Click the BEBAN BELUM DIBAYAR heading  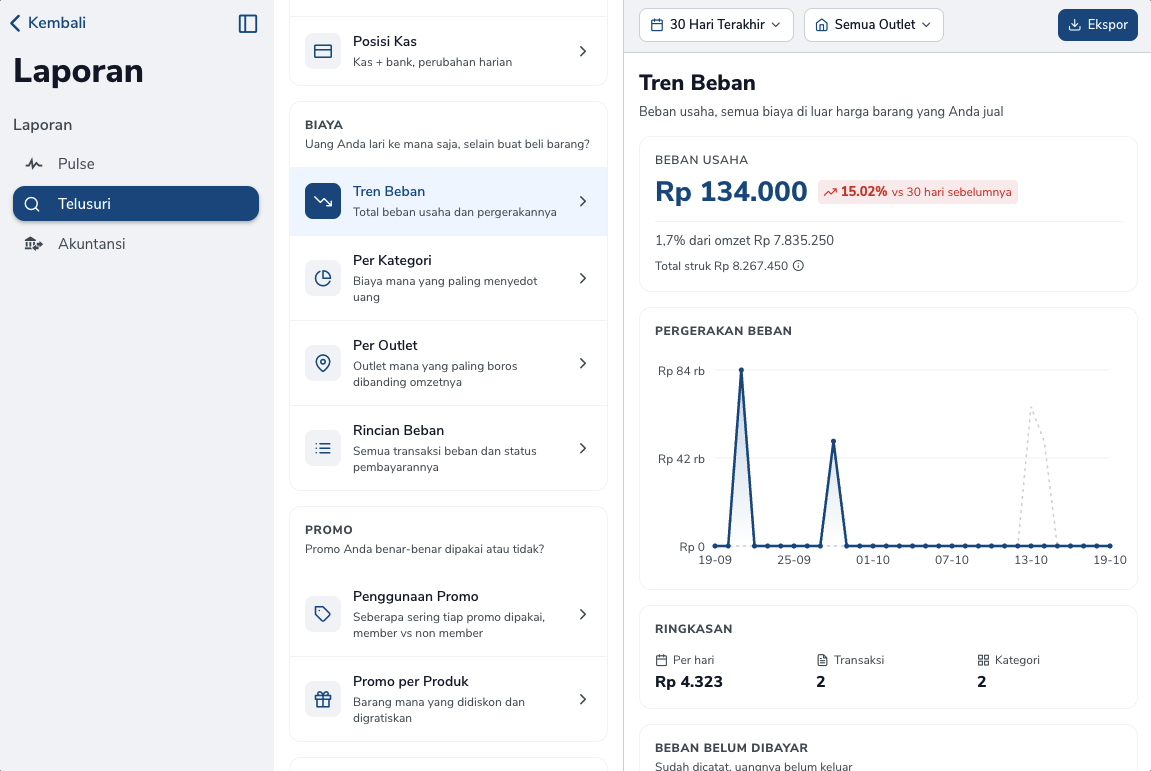(731, 748)
